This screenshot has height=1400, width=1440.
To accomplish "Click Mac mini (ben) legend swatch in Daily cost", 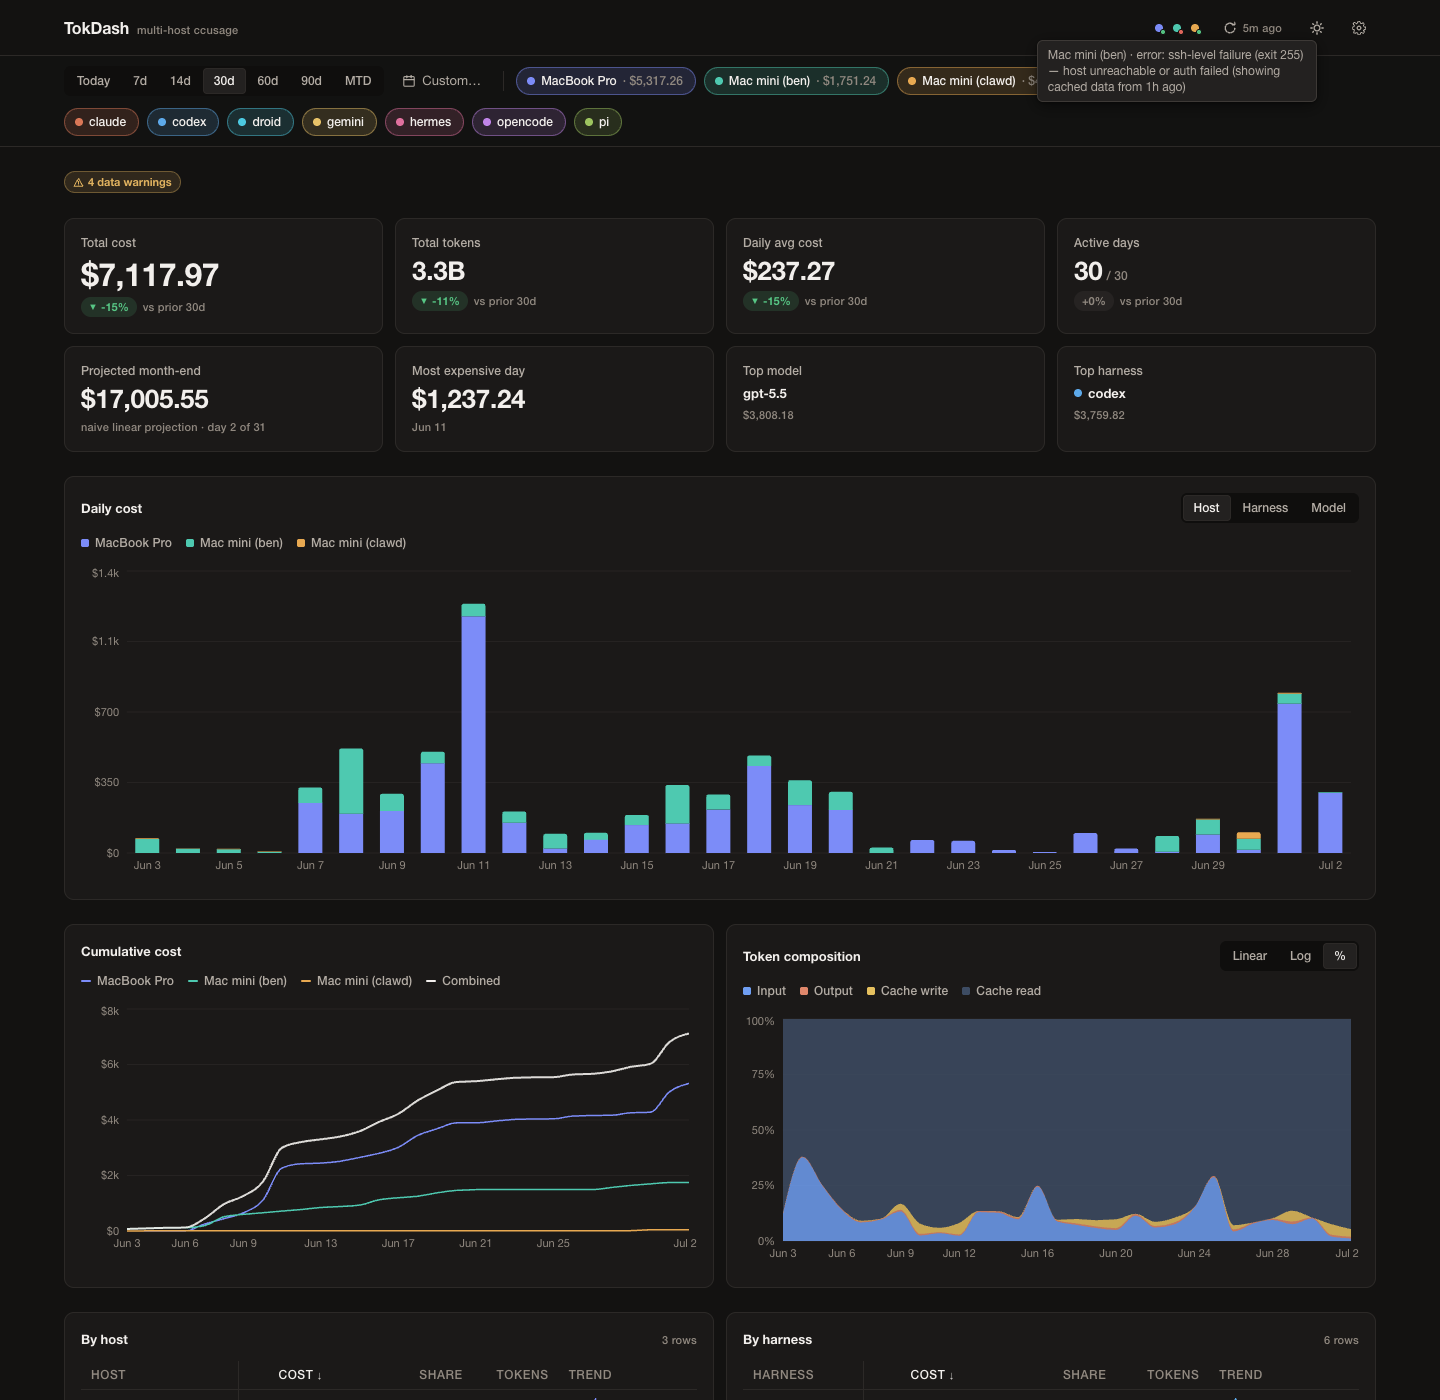I will (190, 543).
